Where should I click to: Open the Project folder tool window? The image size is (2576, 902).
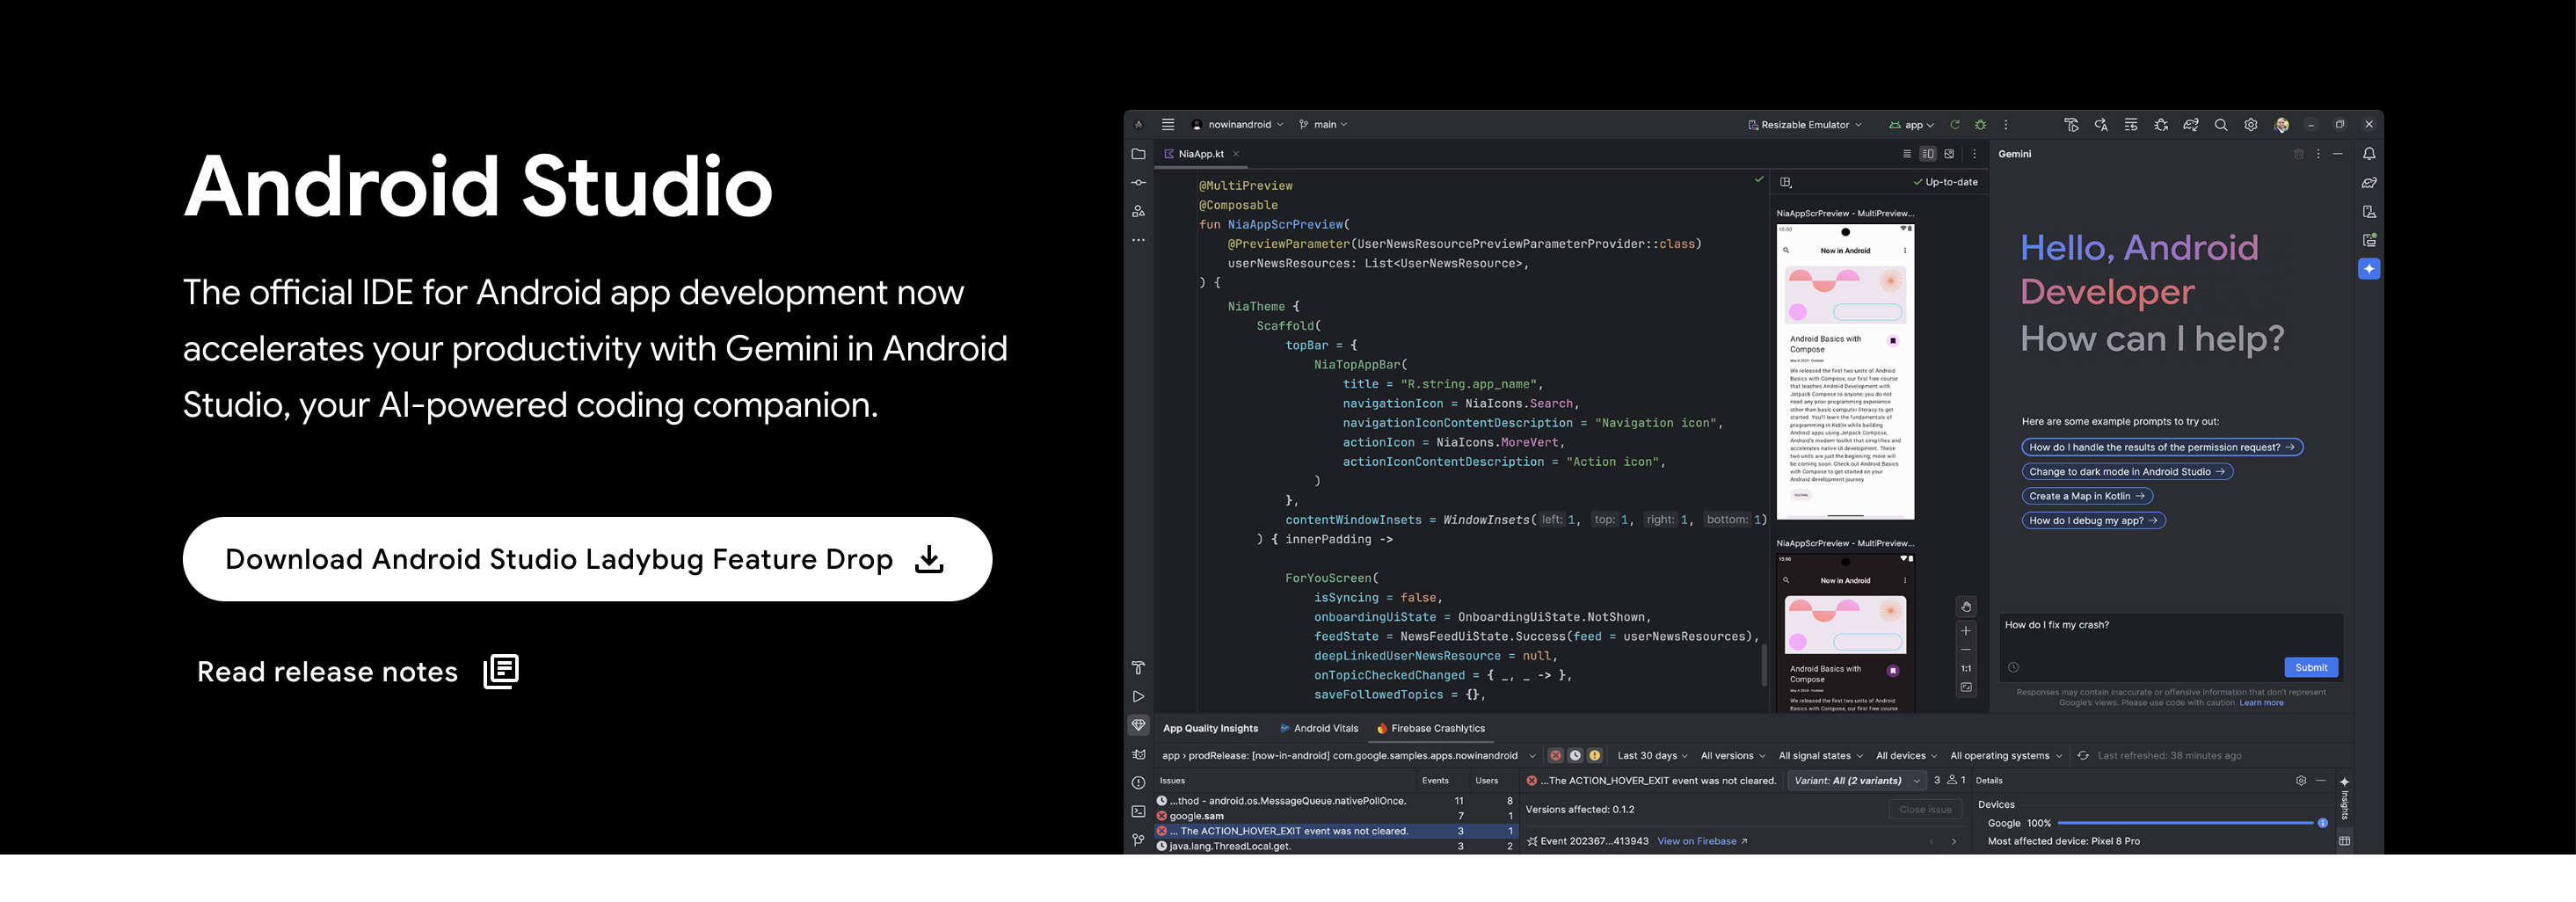[1138, 154]
